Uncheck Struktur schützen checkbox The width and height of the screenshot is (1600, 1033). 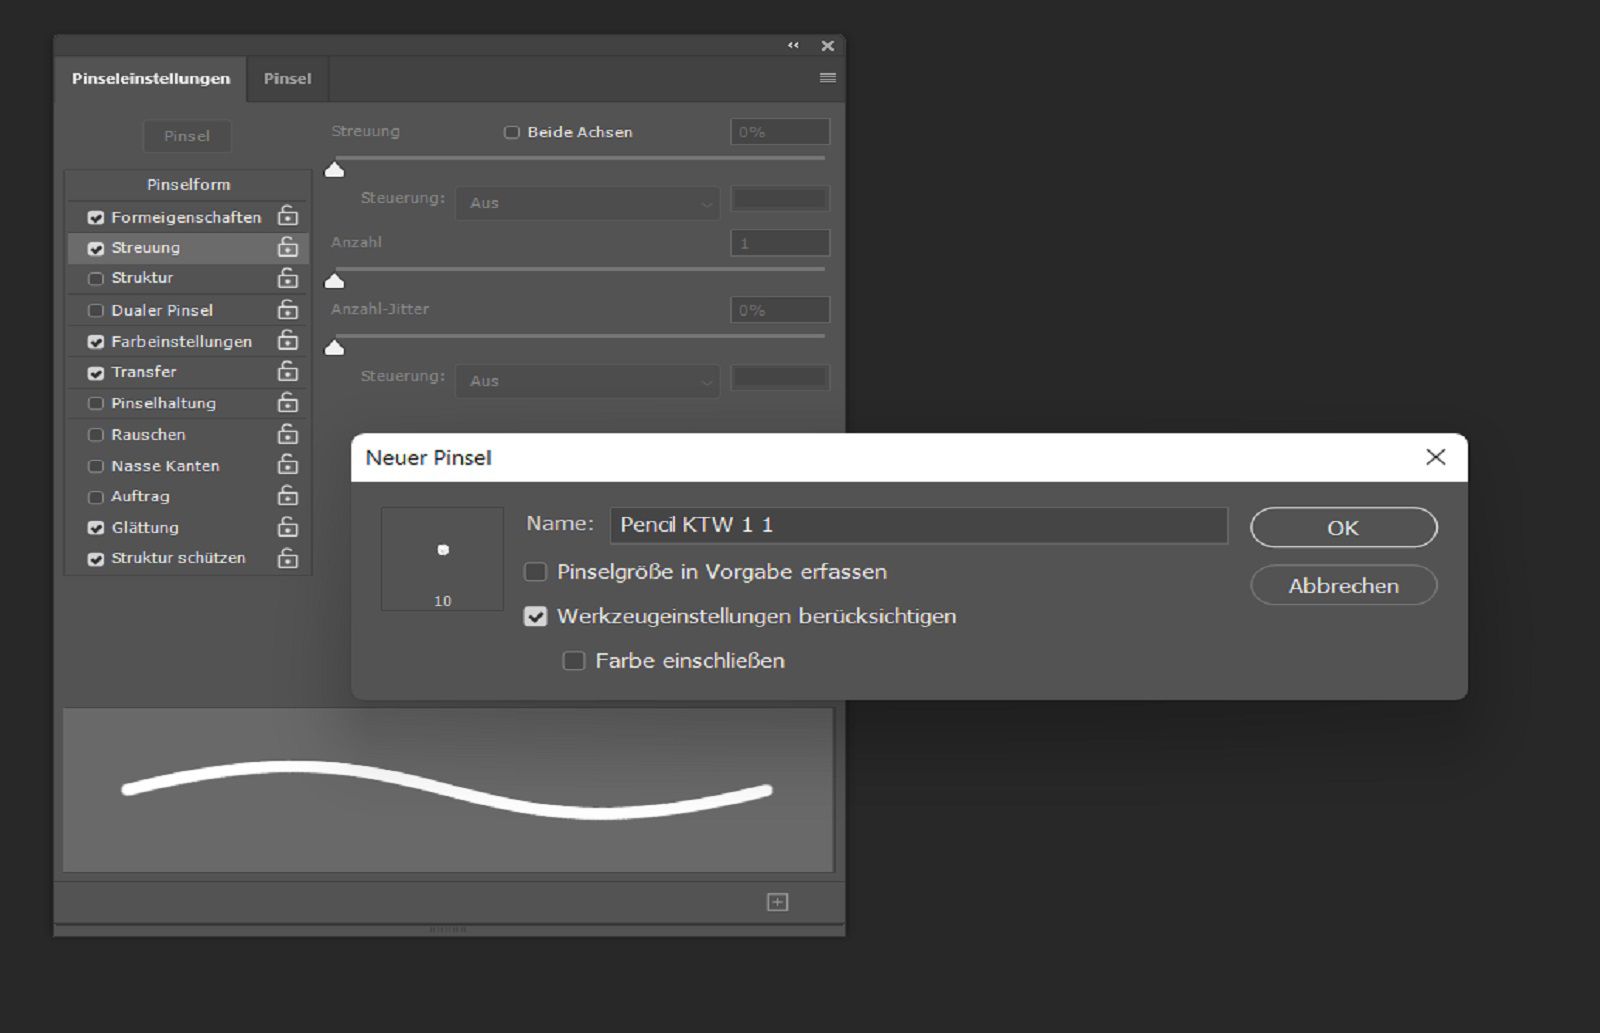[96, 559]
